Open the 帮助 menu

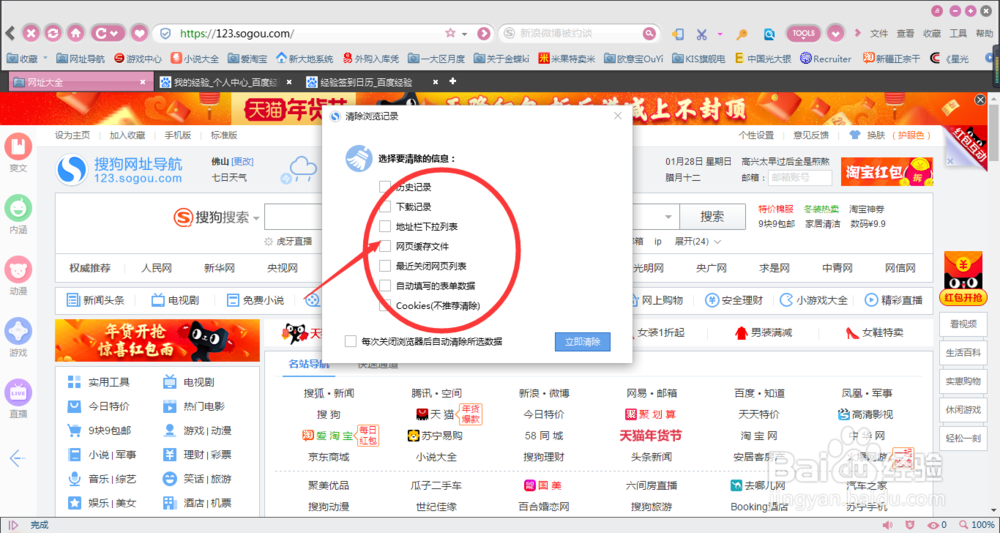coord(984,34)
